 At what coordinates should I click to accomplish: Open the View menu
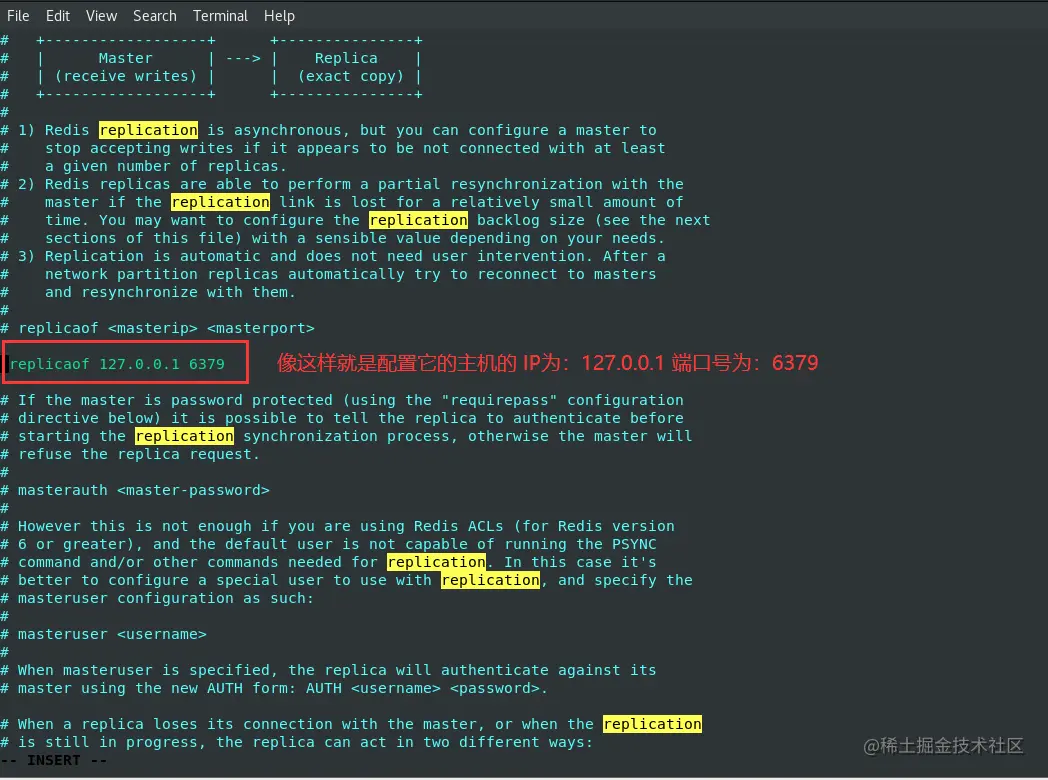pyautogui.click(x=101, y=15)
